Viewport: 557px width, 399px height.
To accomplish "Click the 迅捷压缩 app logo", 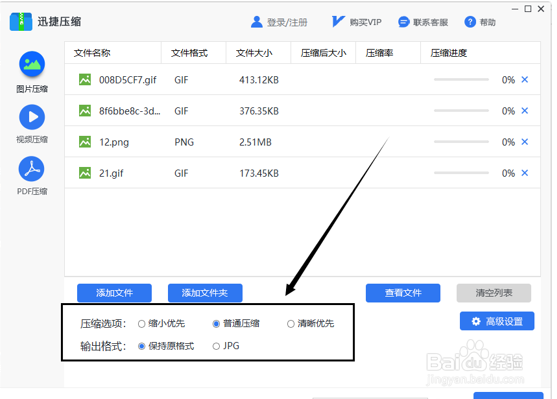I will coord(21,22).
